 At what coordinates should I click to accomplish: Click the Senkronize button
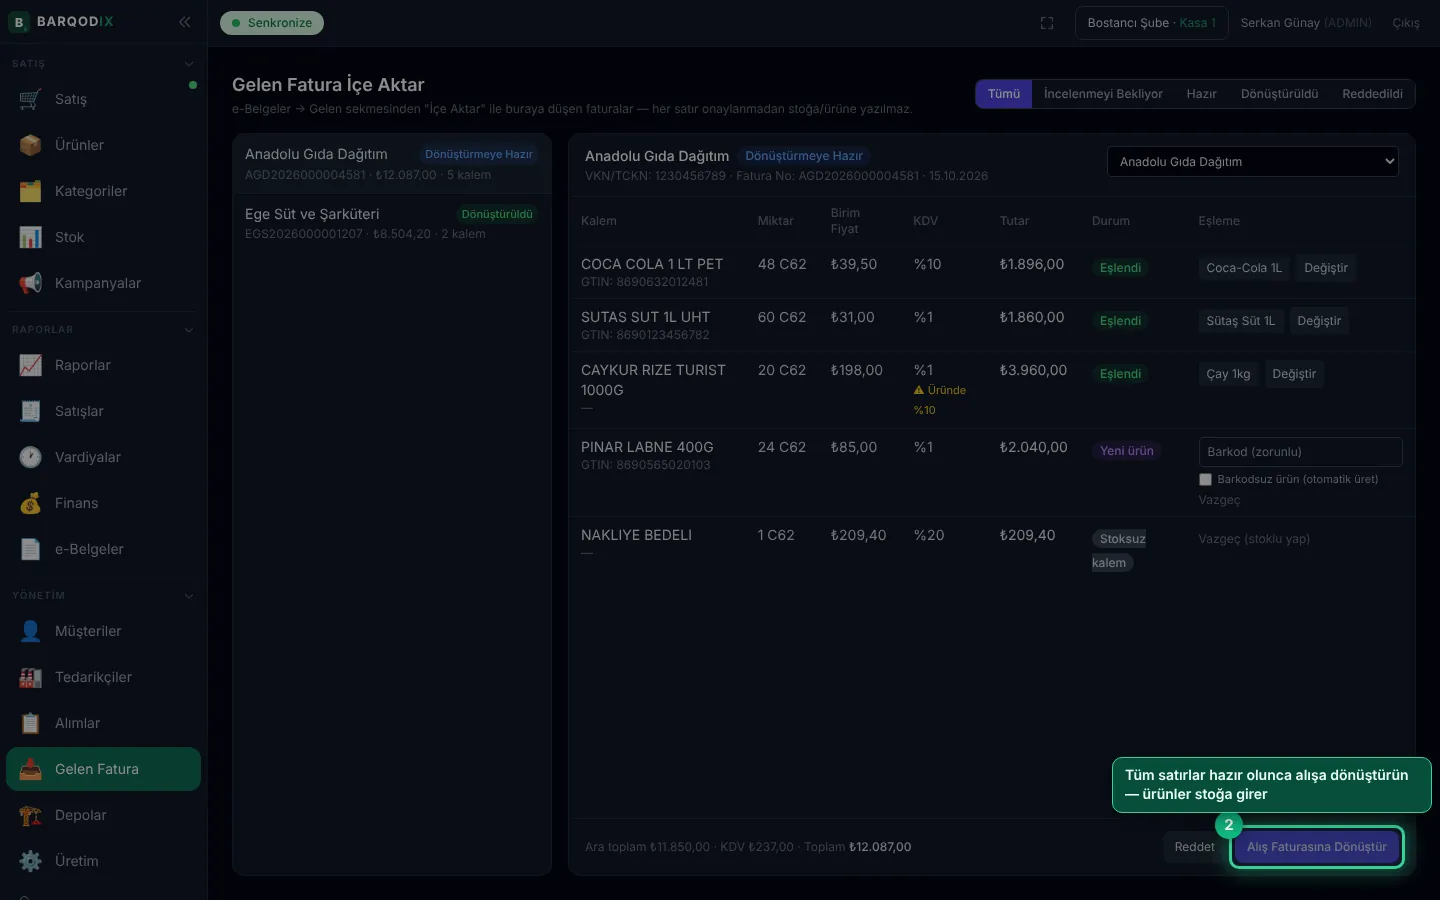(272, 23)
